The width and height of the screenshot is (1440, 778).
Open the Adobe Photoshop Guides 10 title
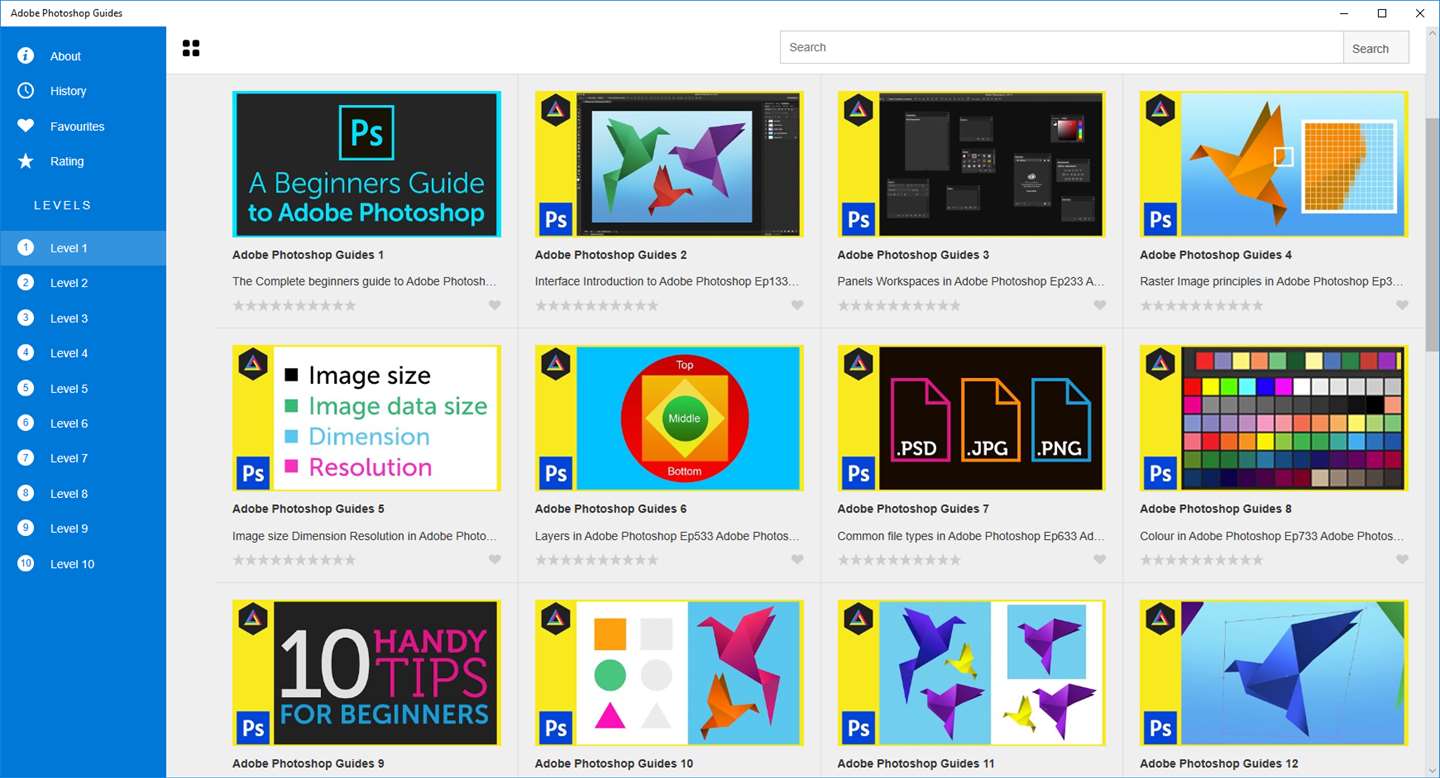(x=614, y=764)
